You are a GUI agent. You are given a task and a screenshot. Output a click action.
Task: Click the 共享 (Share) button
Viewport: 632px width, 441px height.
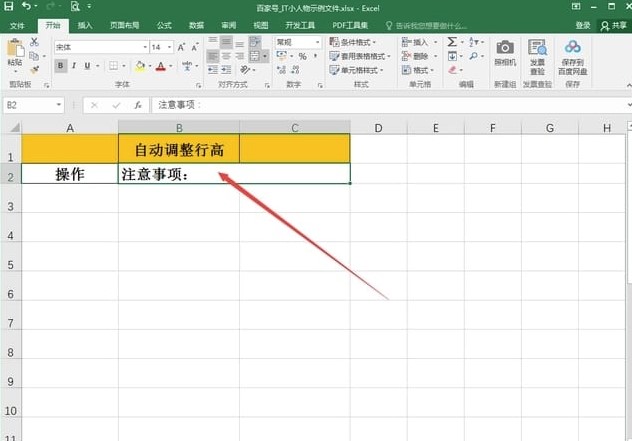pyautogui.click(x=615, y=25)
